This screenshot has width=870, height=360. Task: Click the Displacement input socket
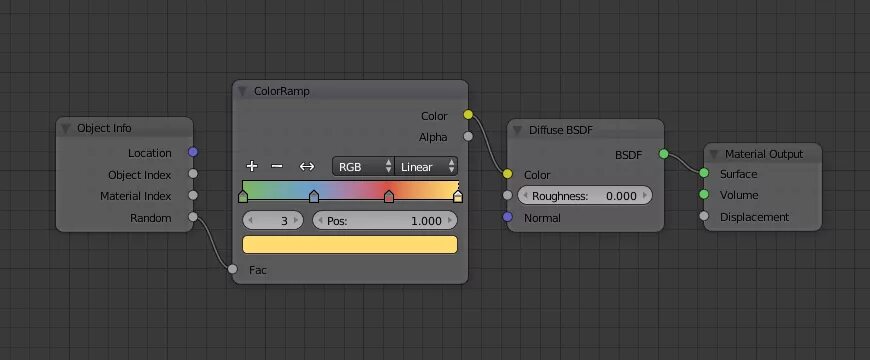pos(704,216)
